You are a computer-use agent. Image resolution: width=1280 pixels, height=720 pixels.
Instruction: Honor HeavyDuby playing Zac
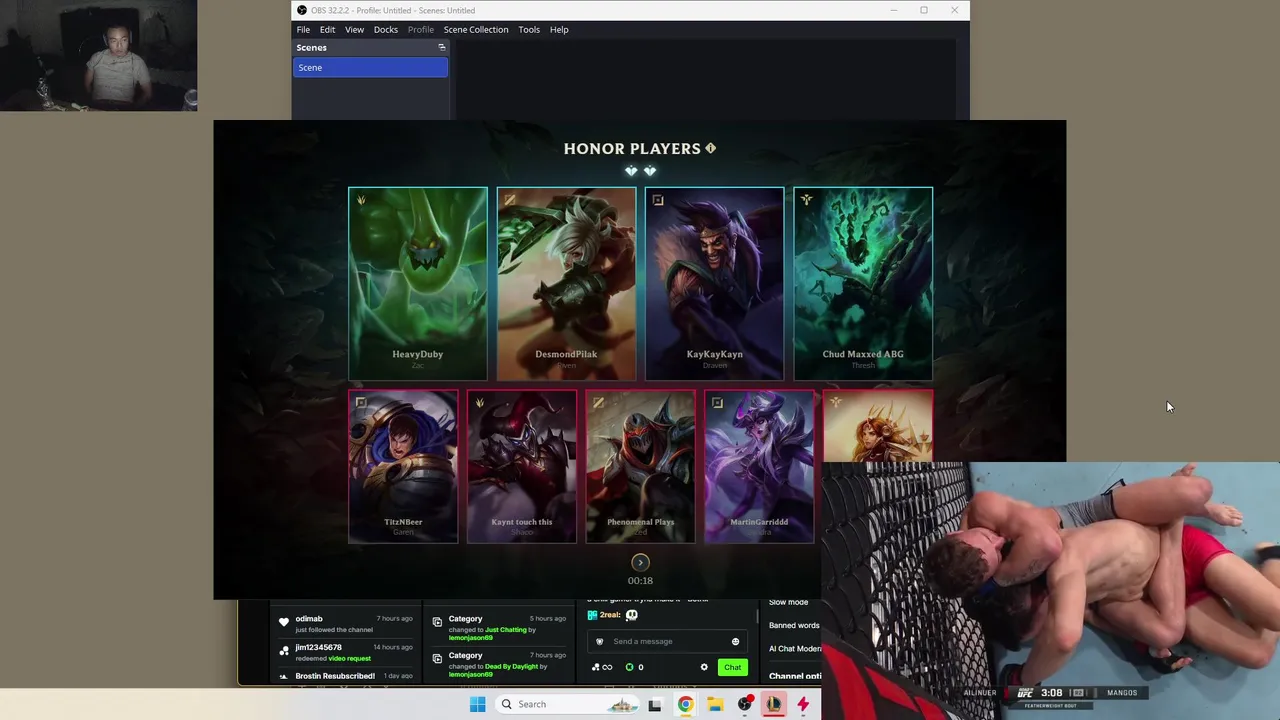coord(418,284)
